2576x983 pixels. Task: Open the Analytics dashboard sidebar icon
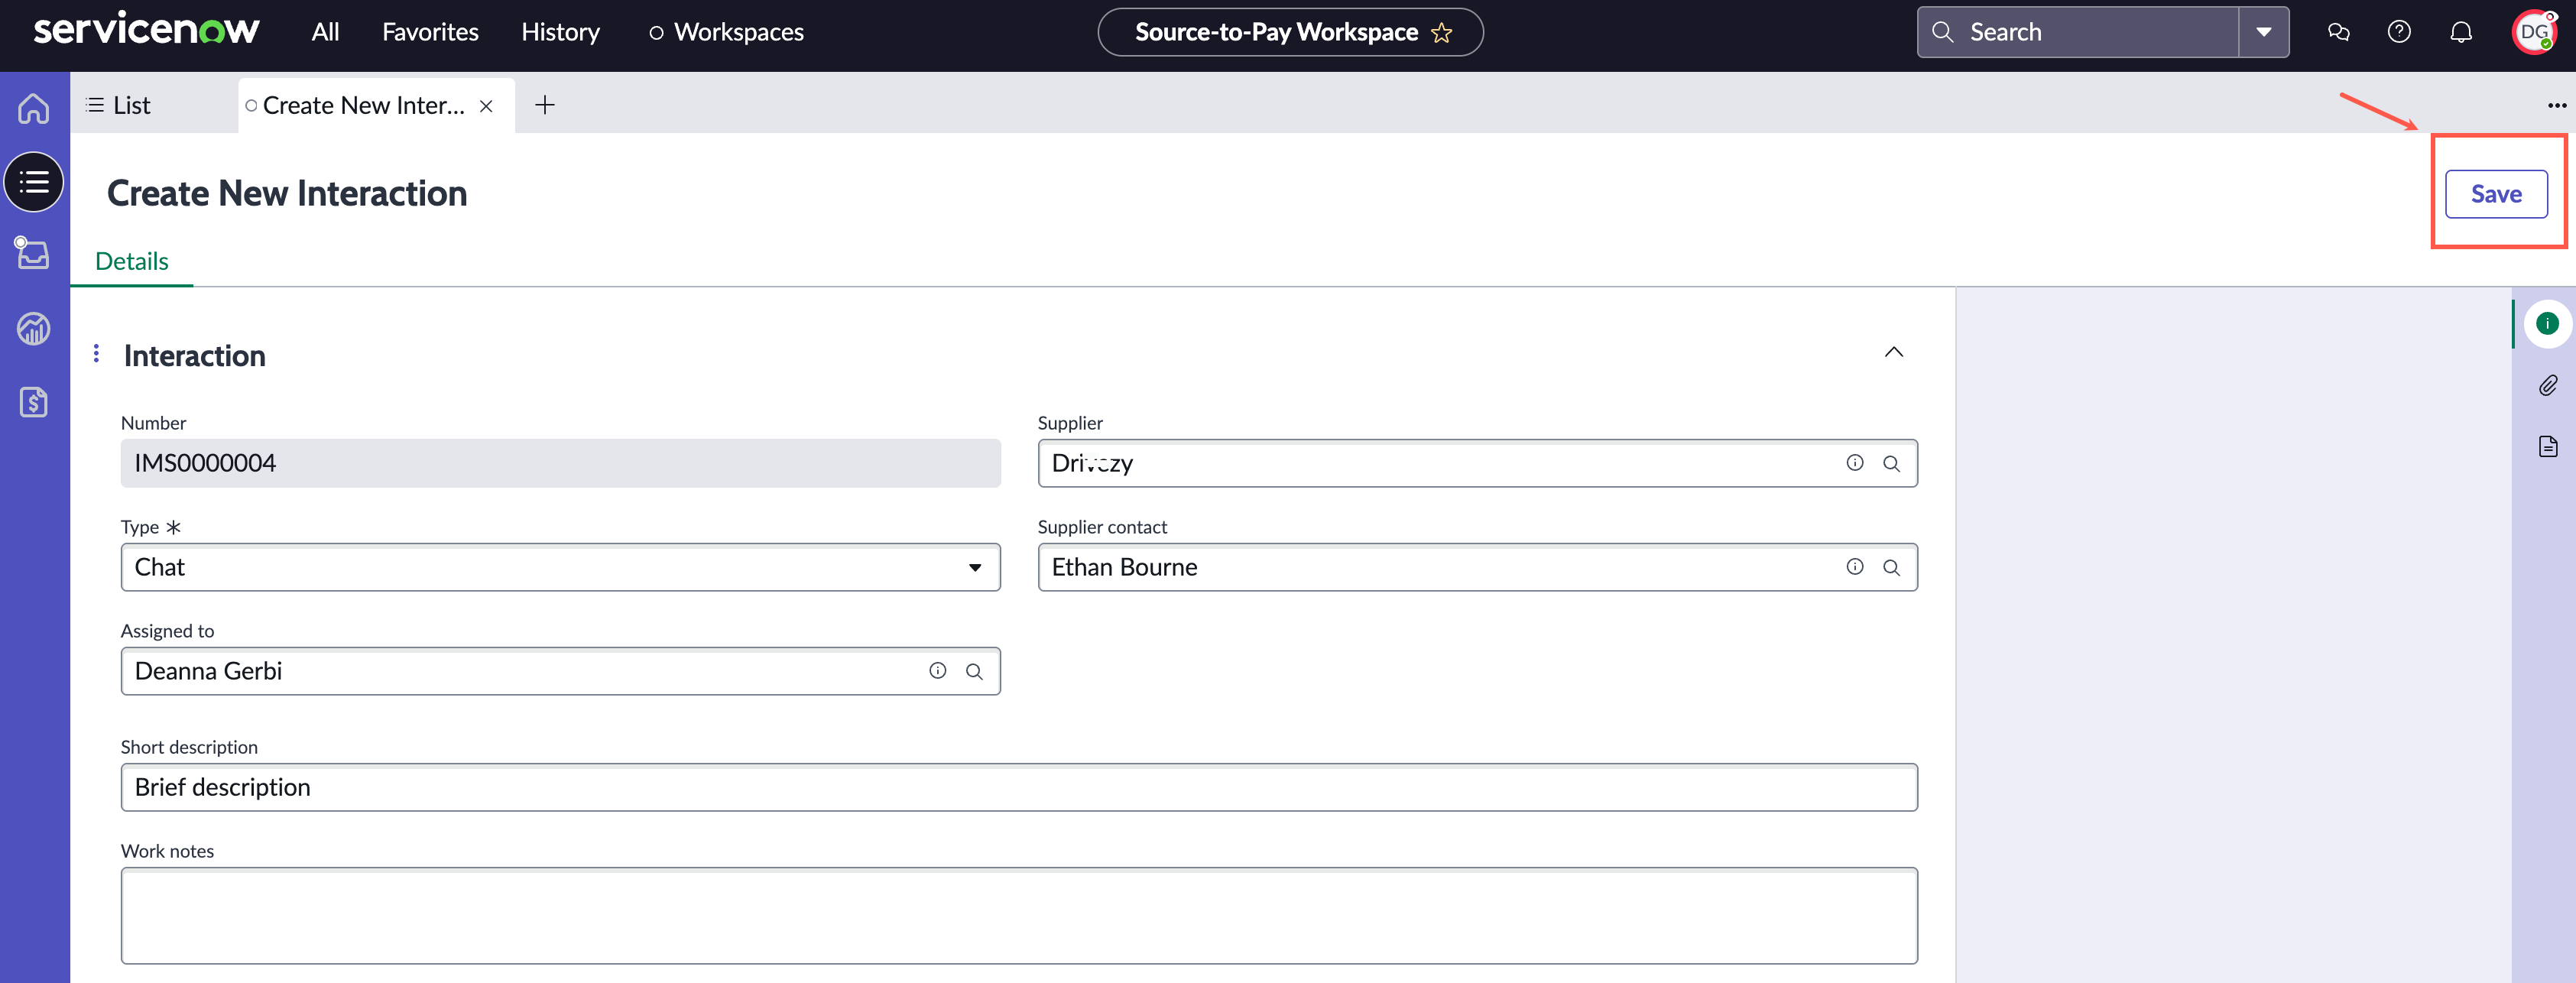[x=34, y=328]
